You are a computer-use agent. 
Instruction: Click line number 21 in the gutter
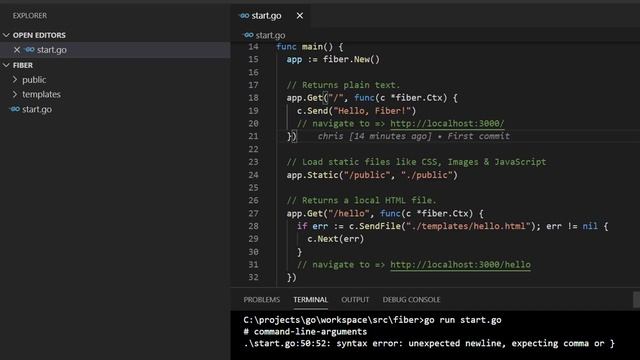pos(253,136)
